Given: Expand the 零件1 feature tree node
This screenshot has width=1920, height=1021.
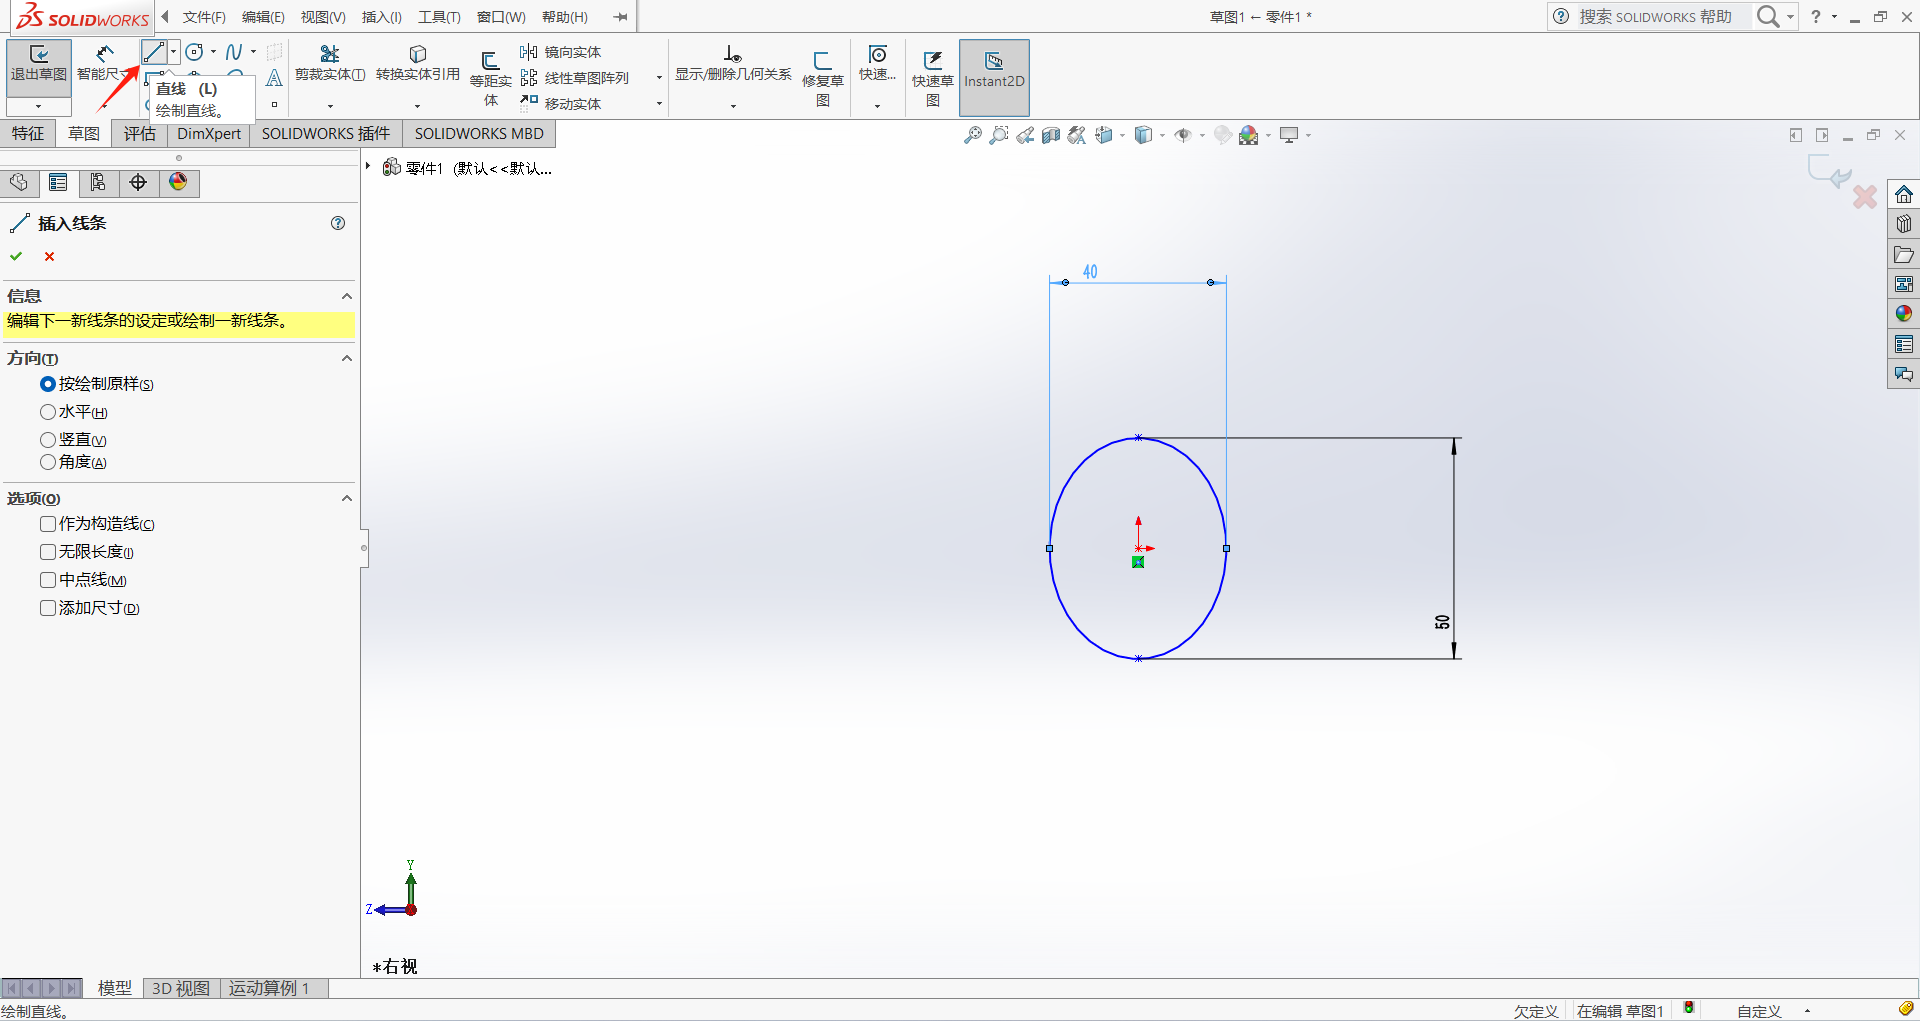Looking at the screenshot, I should 369,167.
